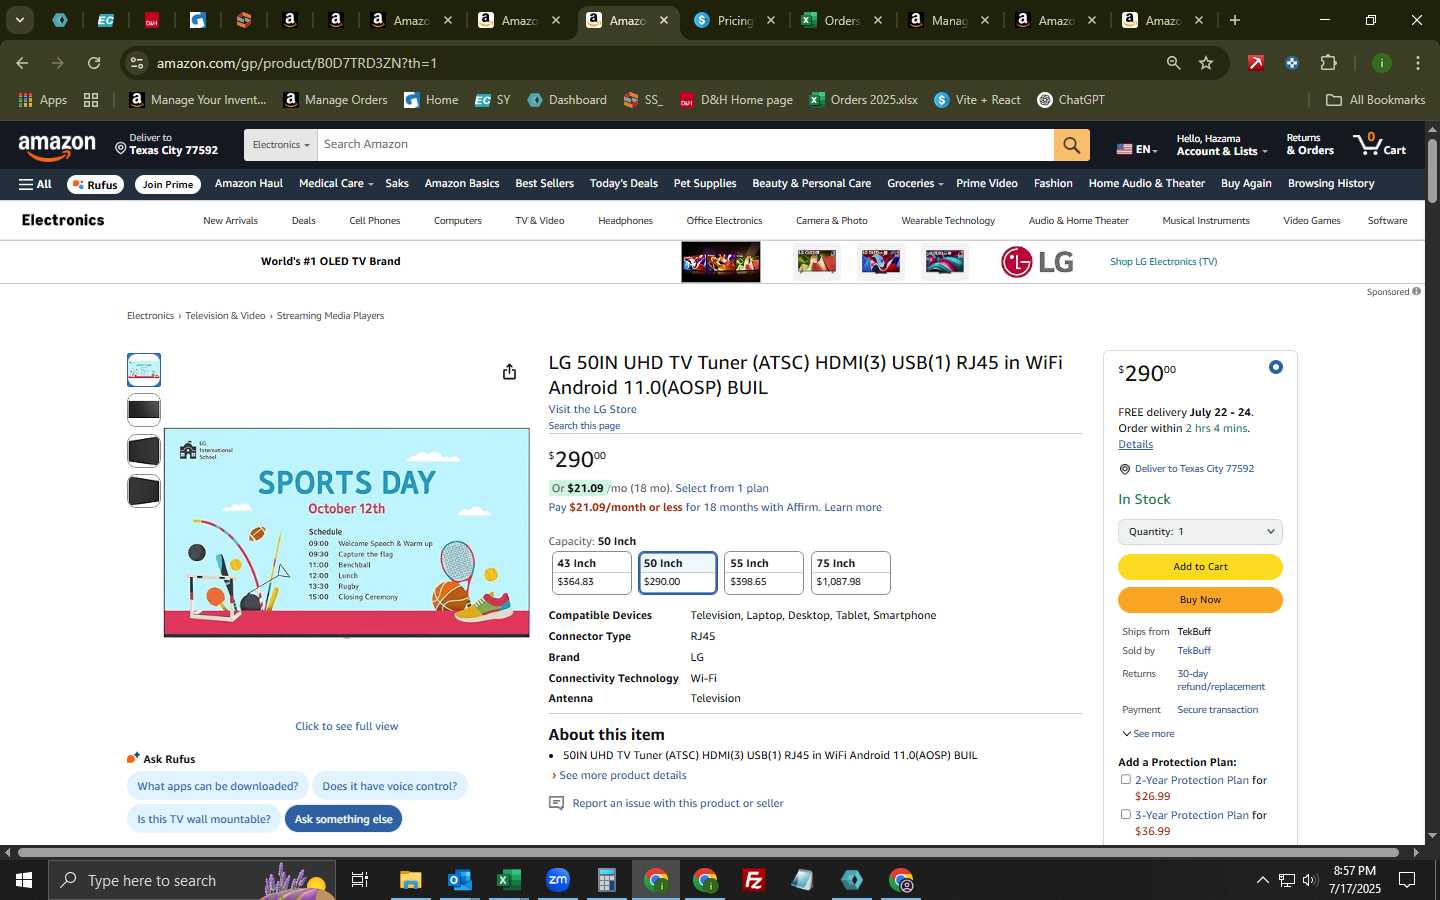This screenshot has width=1440, height=900.
Task: Click the Amazon logo
Action: click(57, 147)
